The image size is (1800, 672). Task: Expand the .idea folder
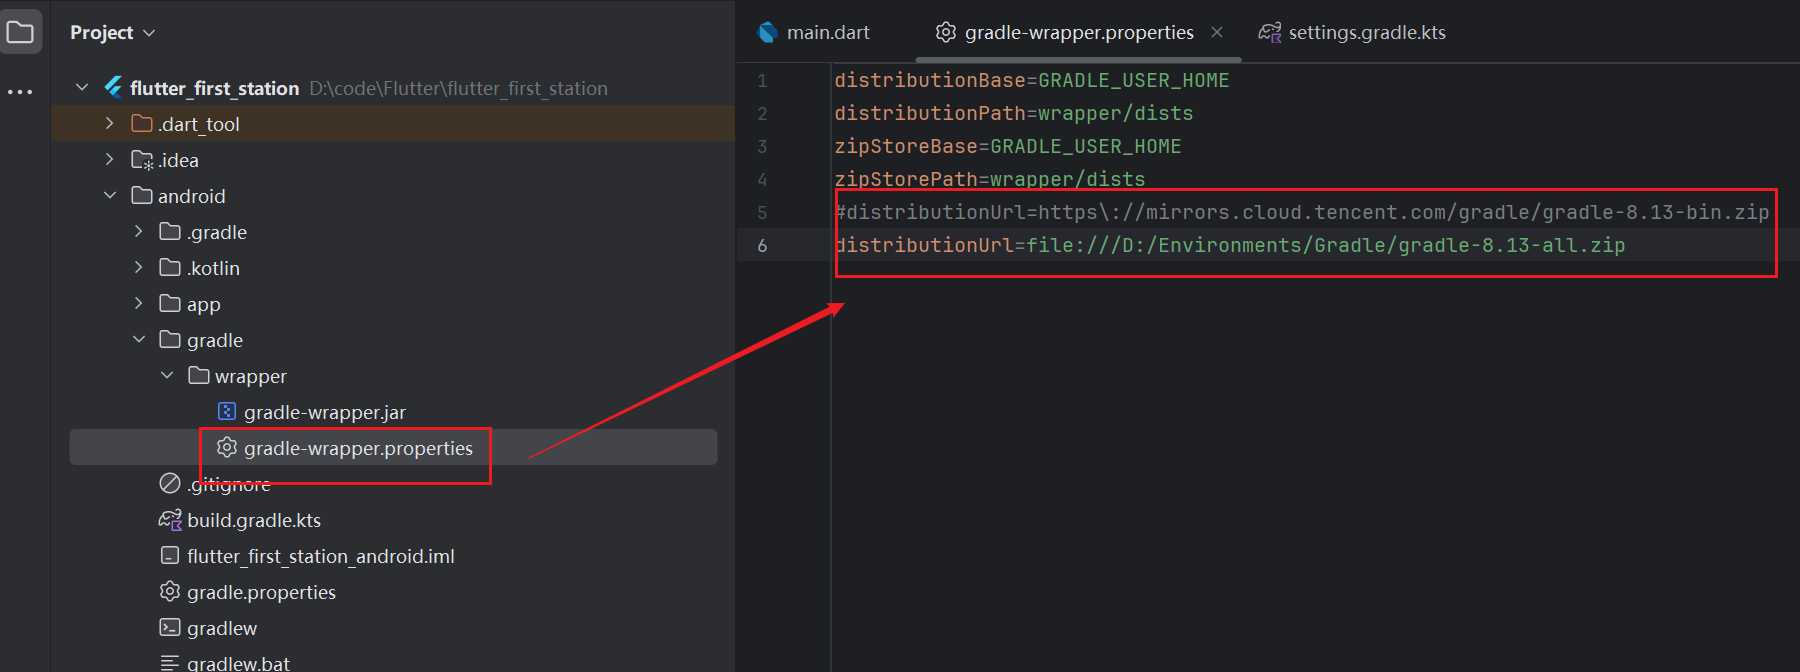tap(110, 159)
